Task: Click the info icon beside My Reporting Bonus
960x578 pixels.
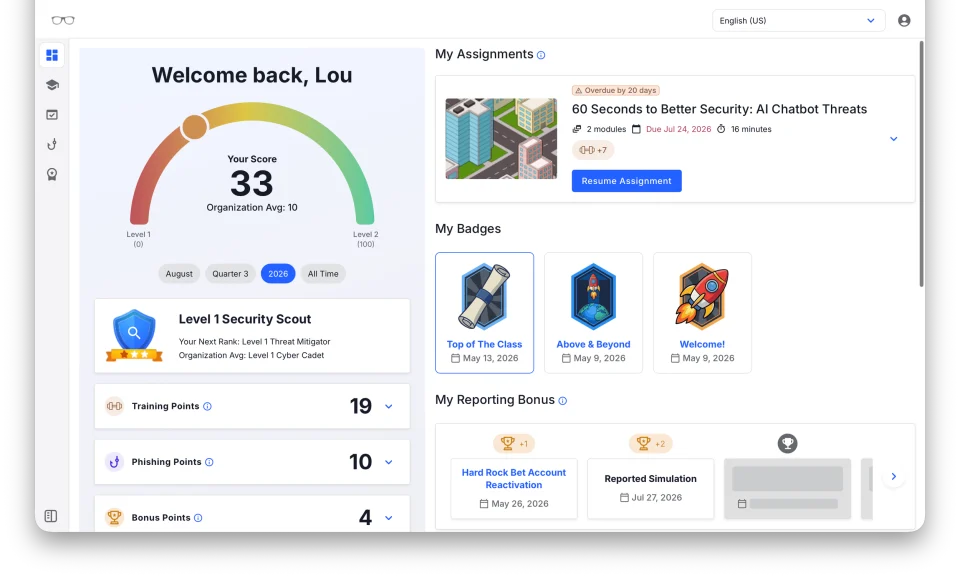Action: (563, 400)
